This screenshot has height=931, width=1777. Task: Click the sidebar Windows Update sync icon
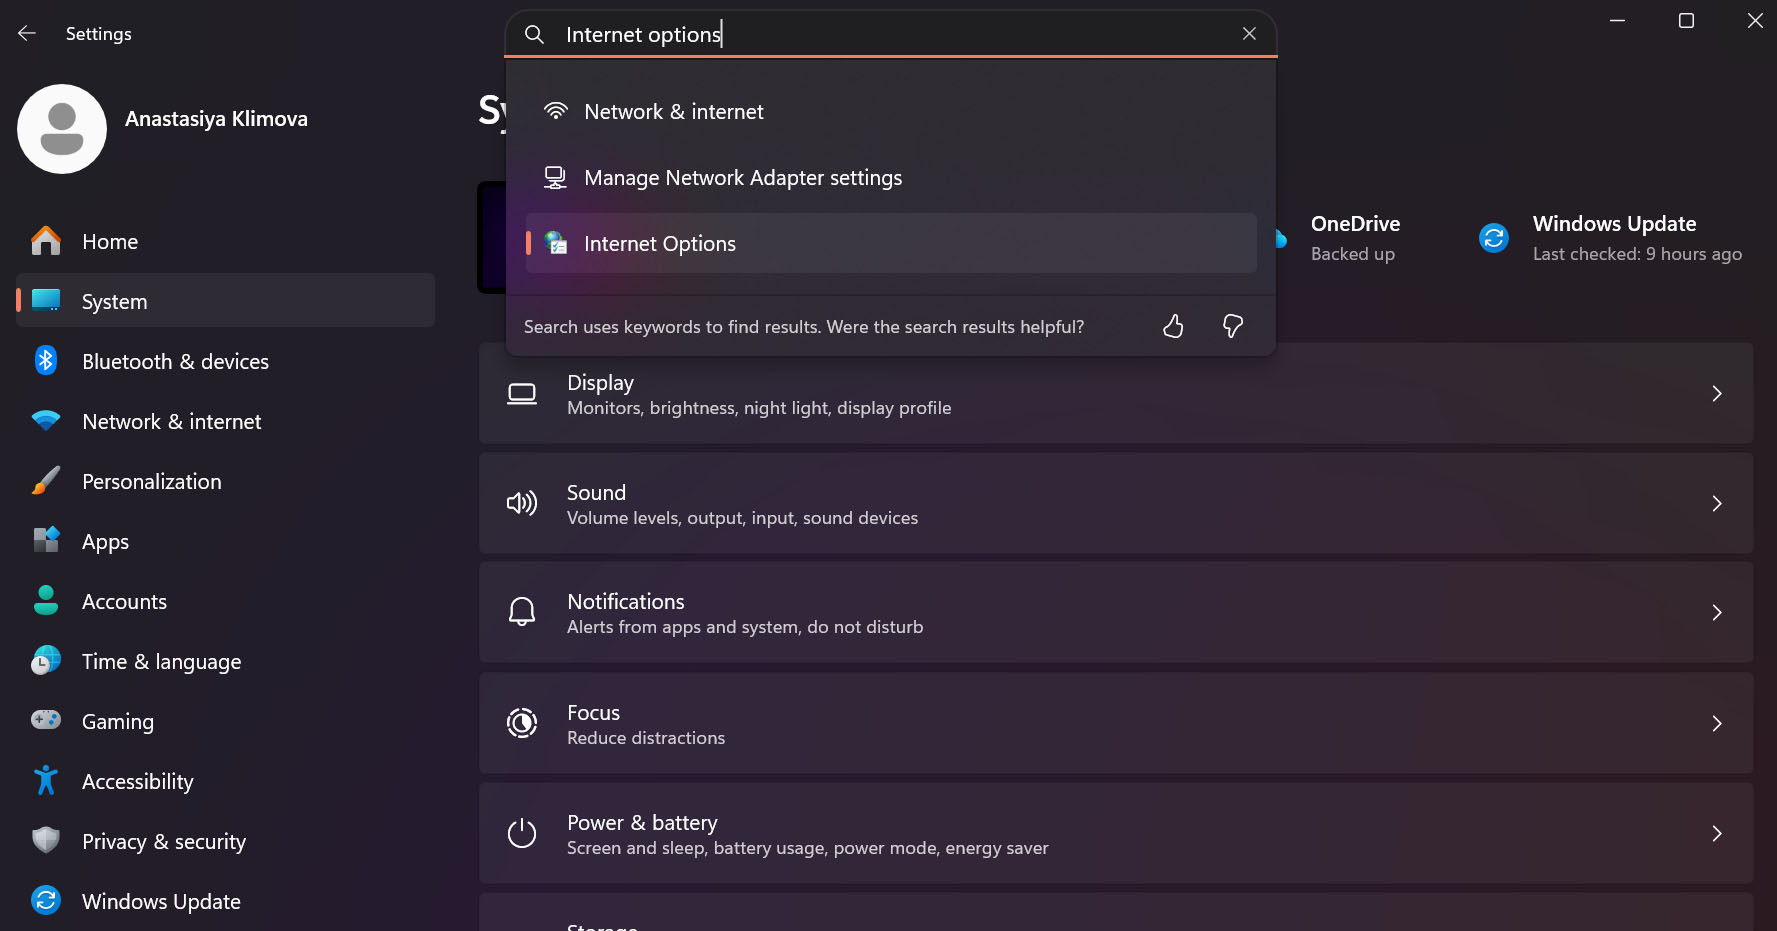(46, 900)
